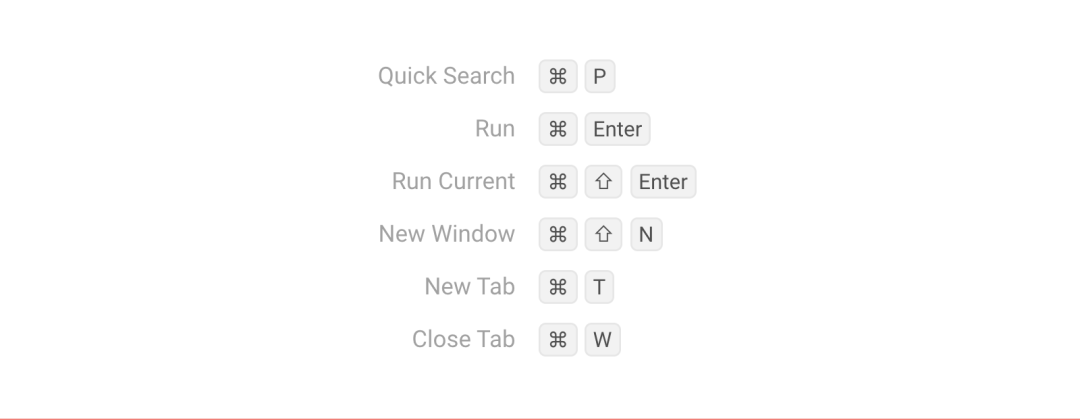Click the Command key icon beside New Tab

click(x=558, y=287)
